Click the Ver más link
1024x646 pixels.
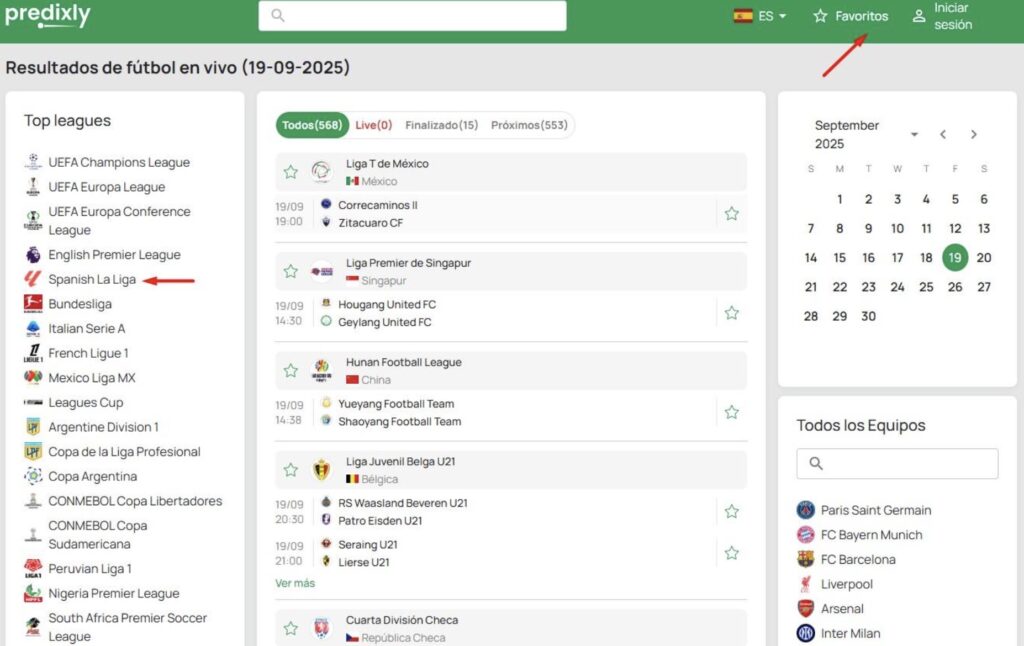tap(295, 583)
